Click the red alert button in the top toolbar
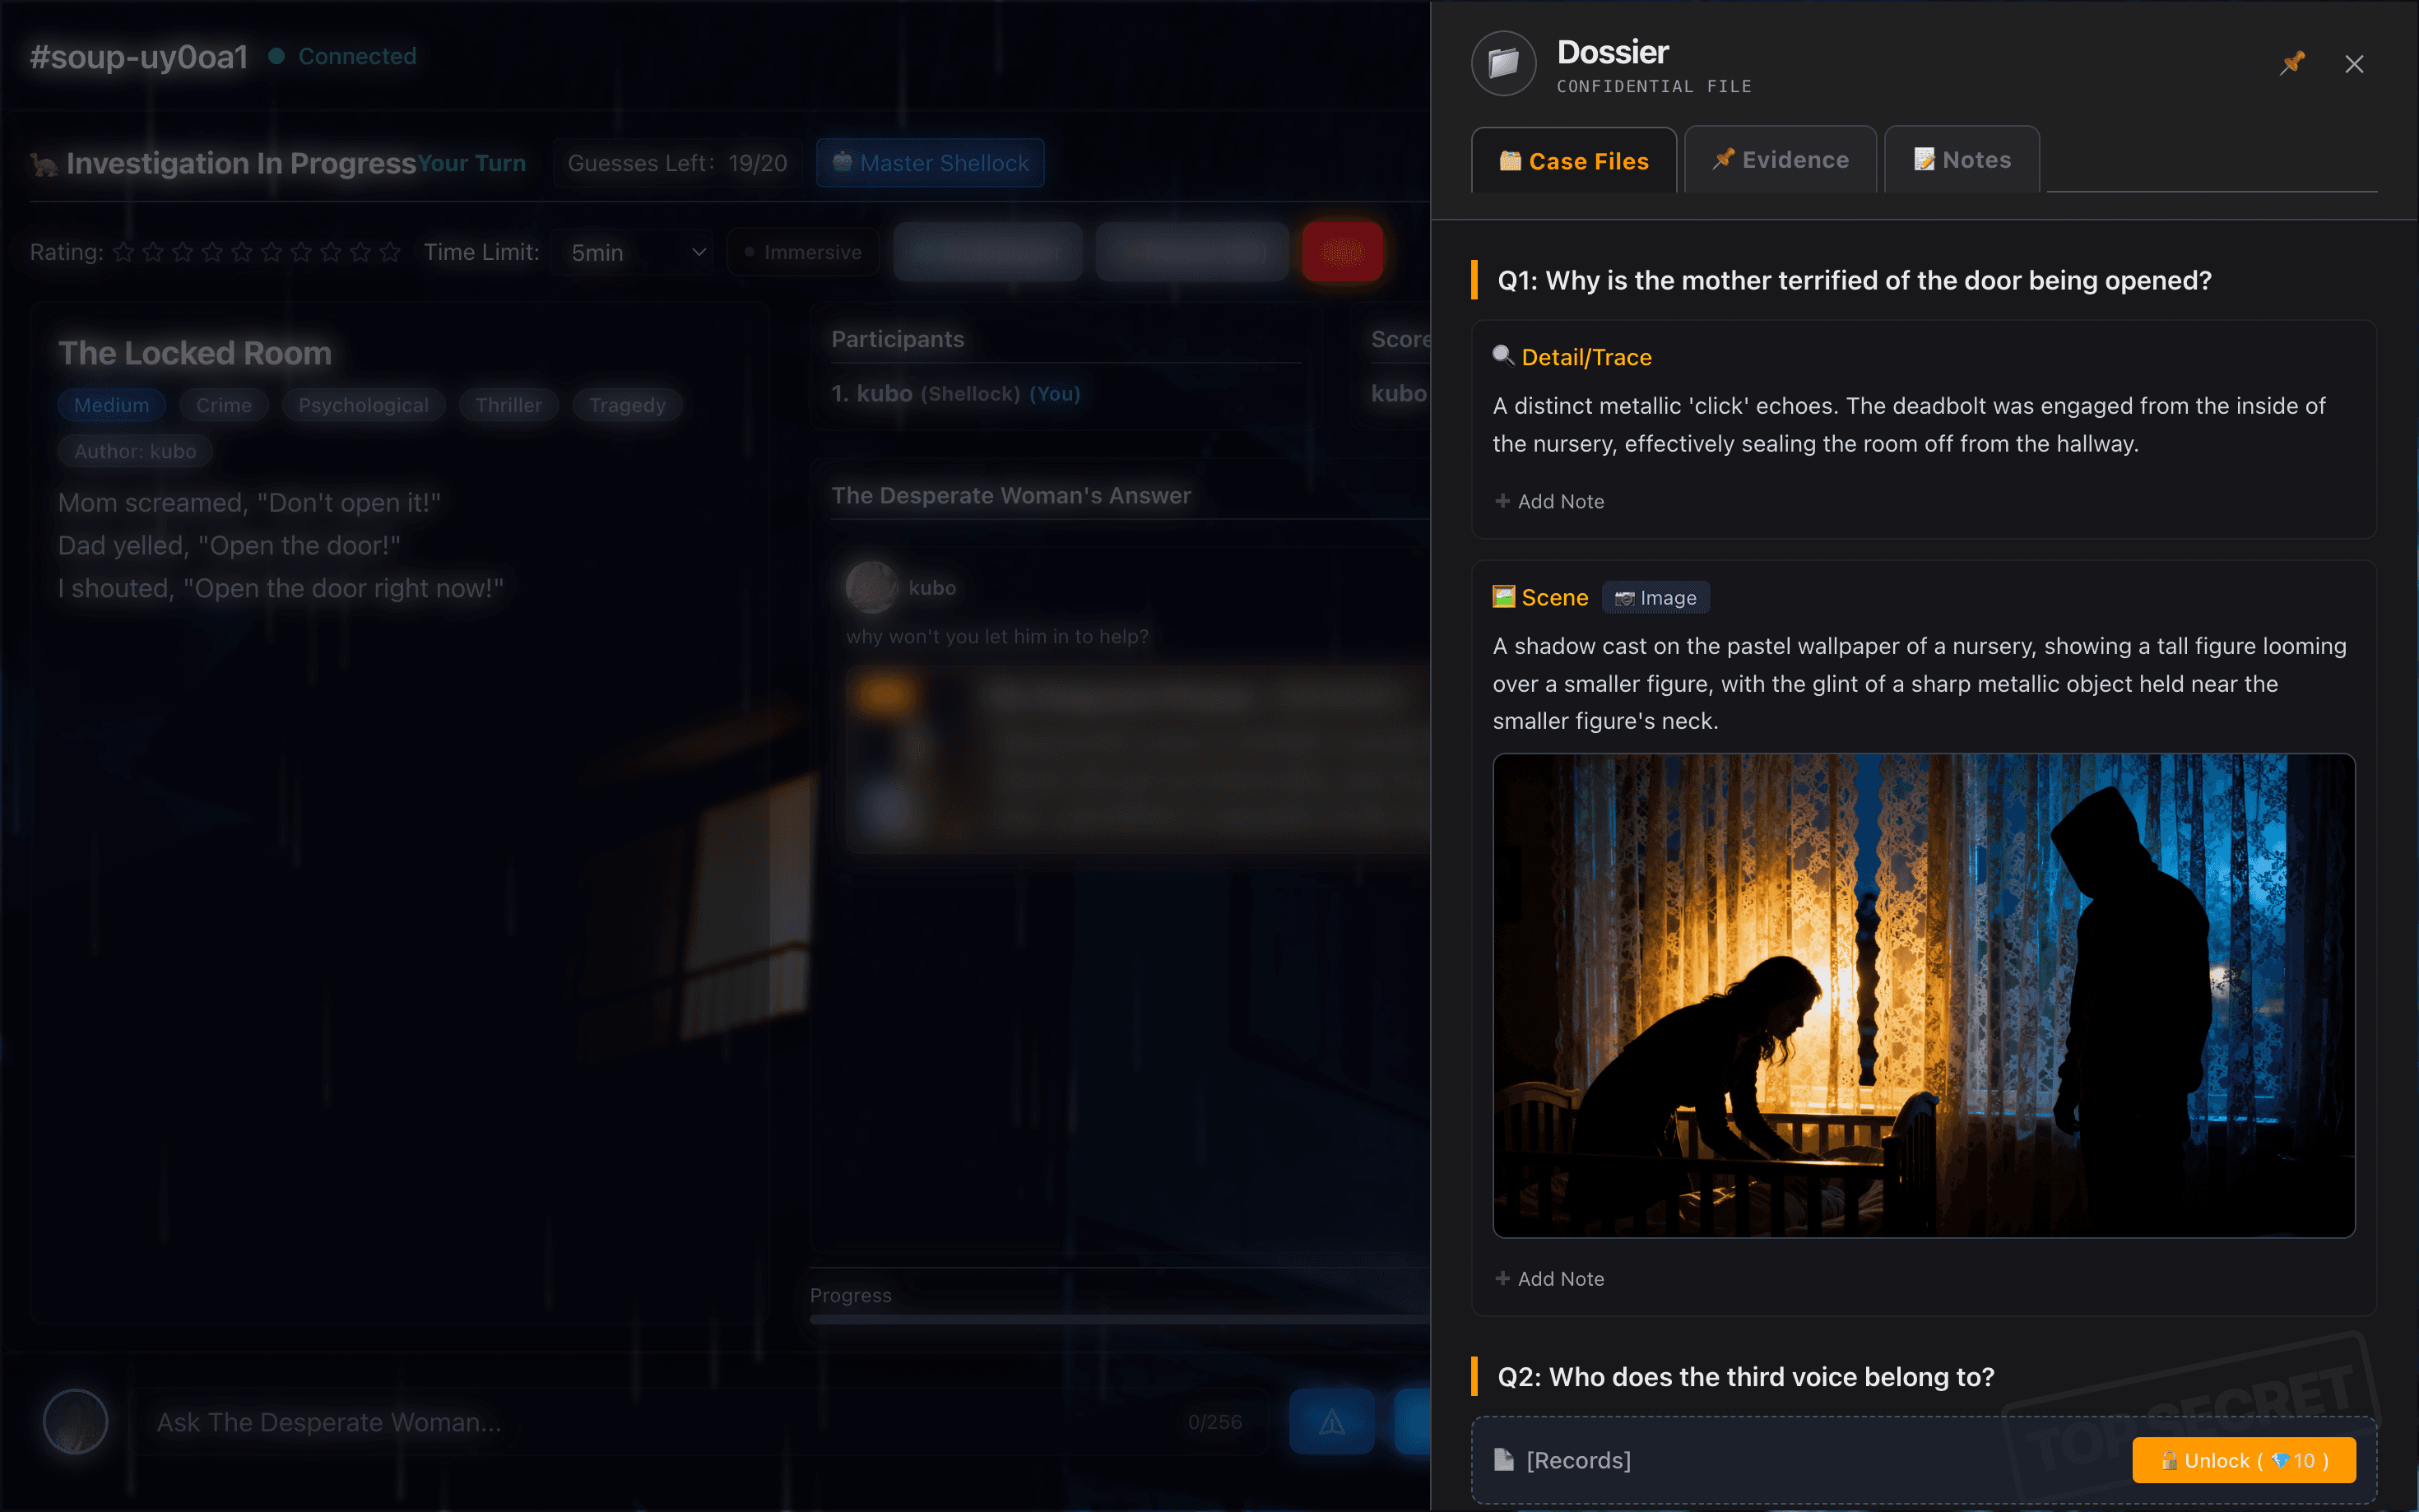The height and width of the screenshot is (1512, 2419). coord(1342,252)
